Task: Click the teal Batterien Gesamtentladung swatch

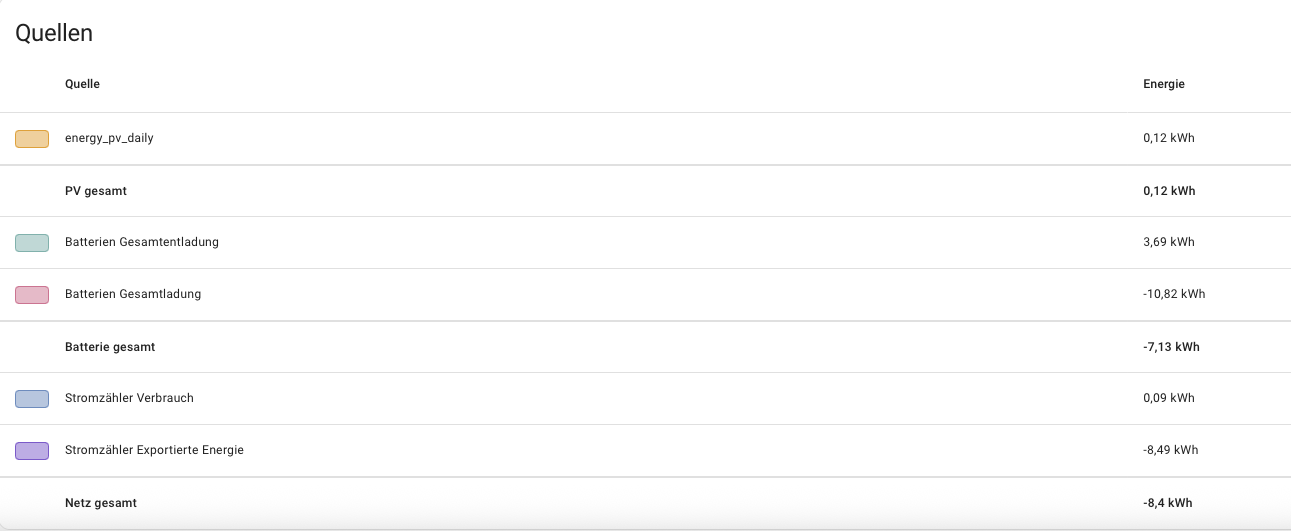Action: pyautogui.click(x=32, y=243)
